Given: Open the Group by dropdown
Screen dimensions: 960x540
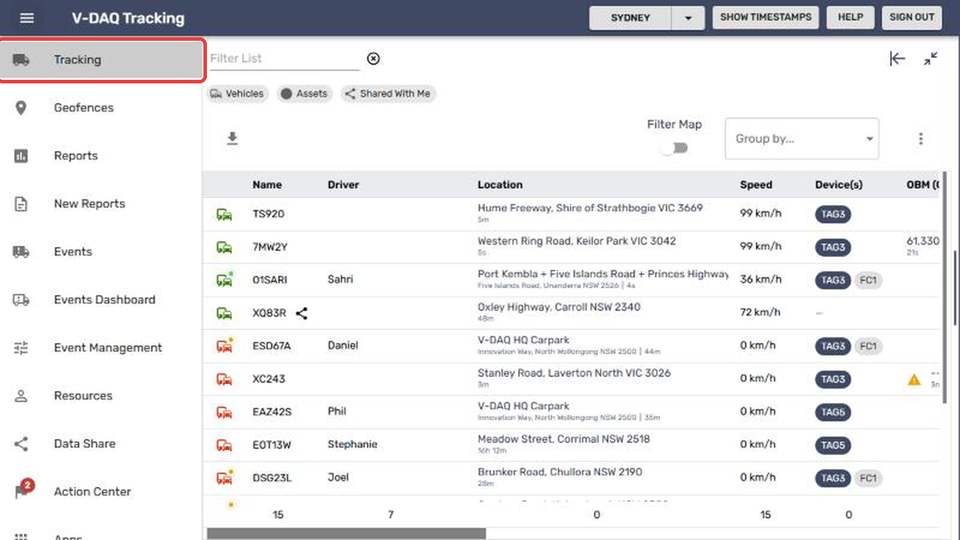Looking at the screenshot, I should [x=801, y=139].
